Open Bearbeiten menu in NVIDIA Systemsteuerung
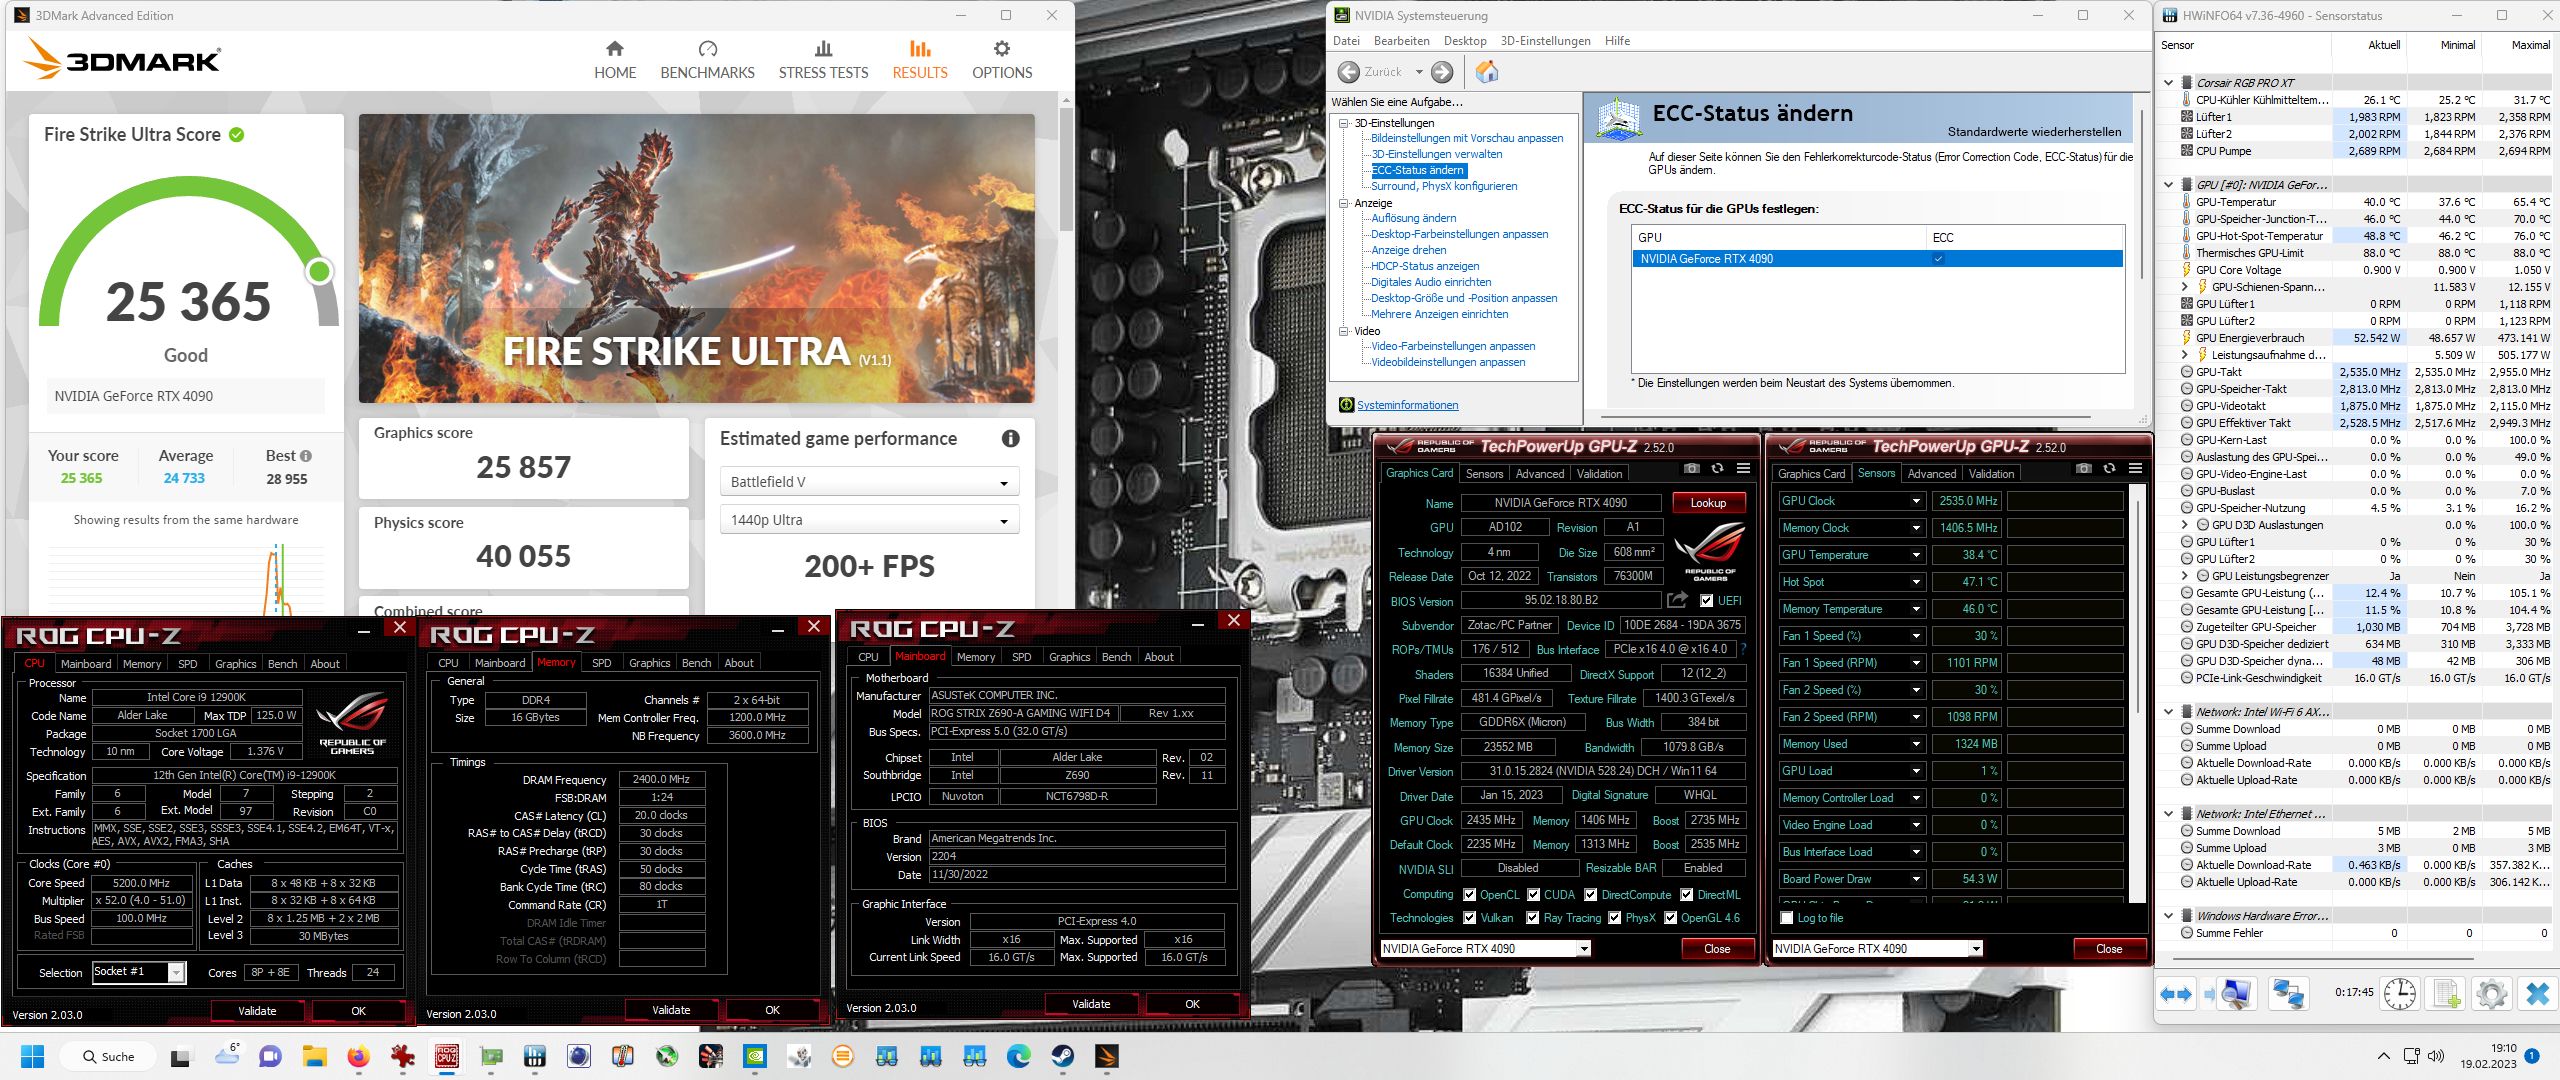Screen dimensions: 2560x1080 click(x=1401, y=41)
